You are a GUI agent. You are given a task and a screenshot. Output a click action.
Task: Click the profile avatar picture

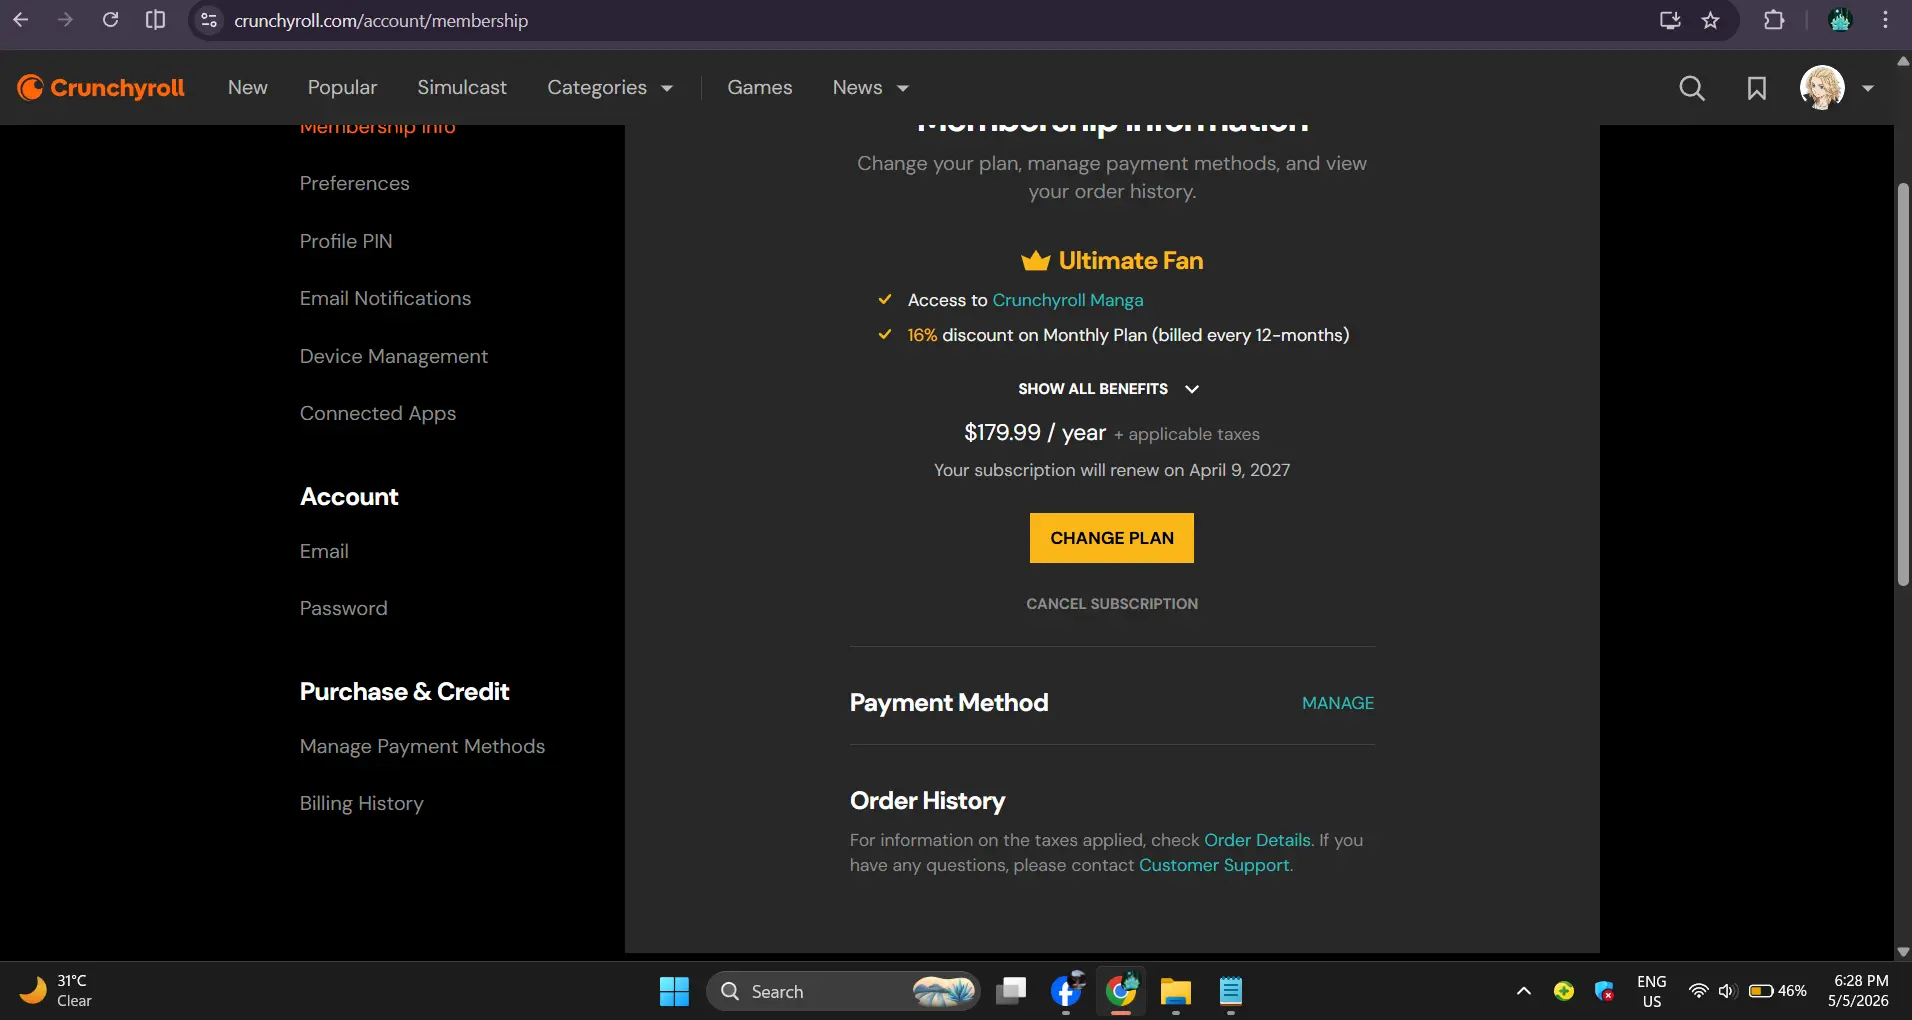click(1822, 88)
